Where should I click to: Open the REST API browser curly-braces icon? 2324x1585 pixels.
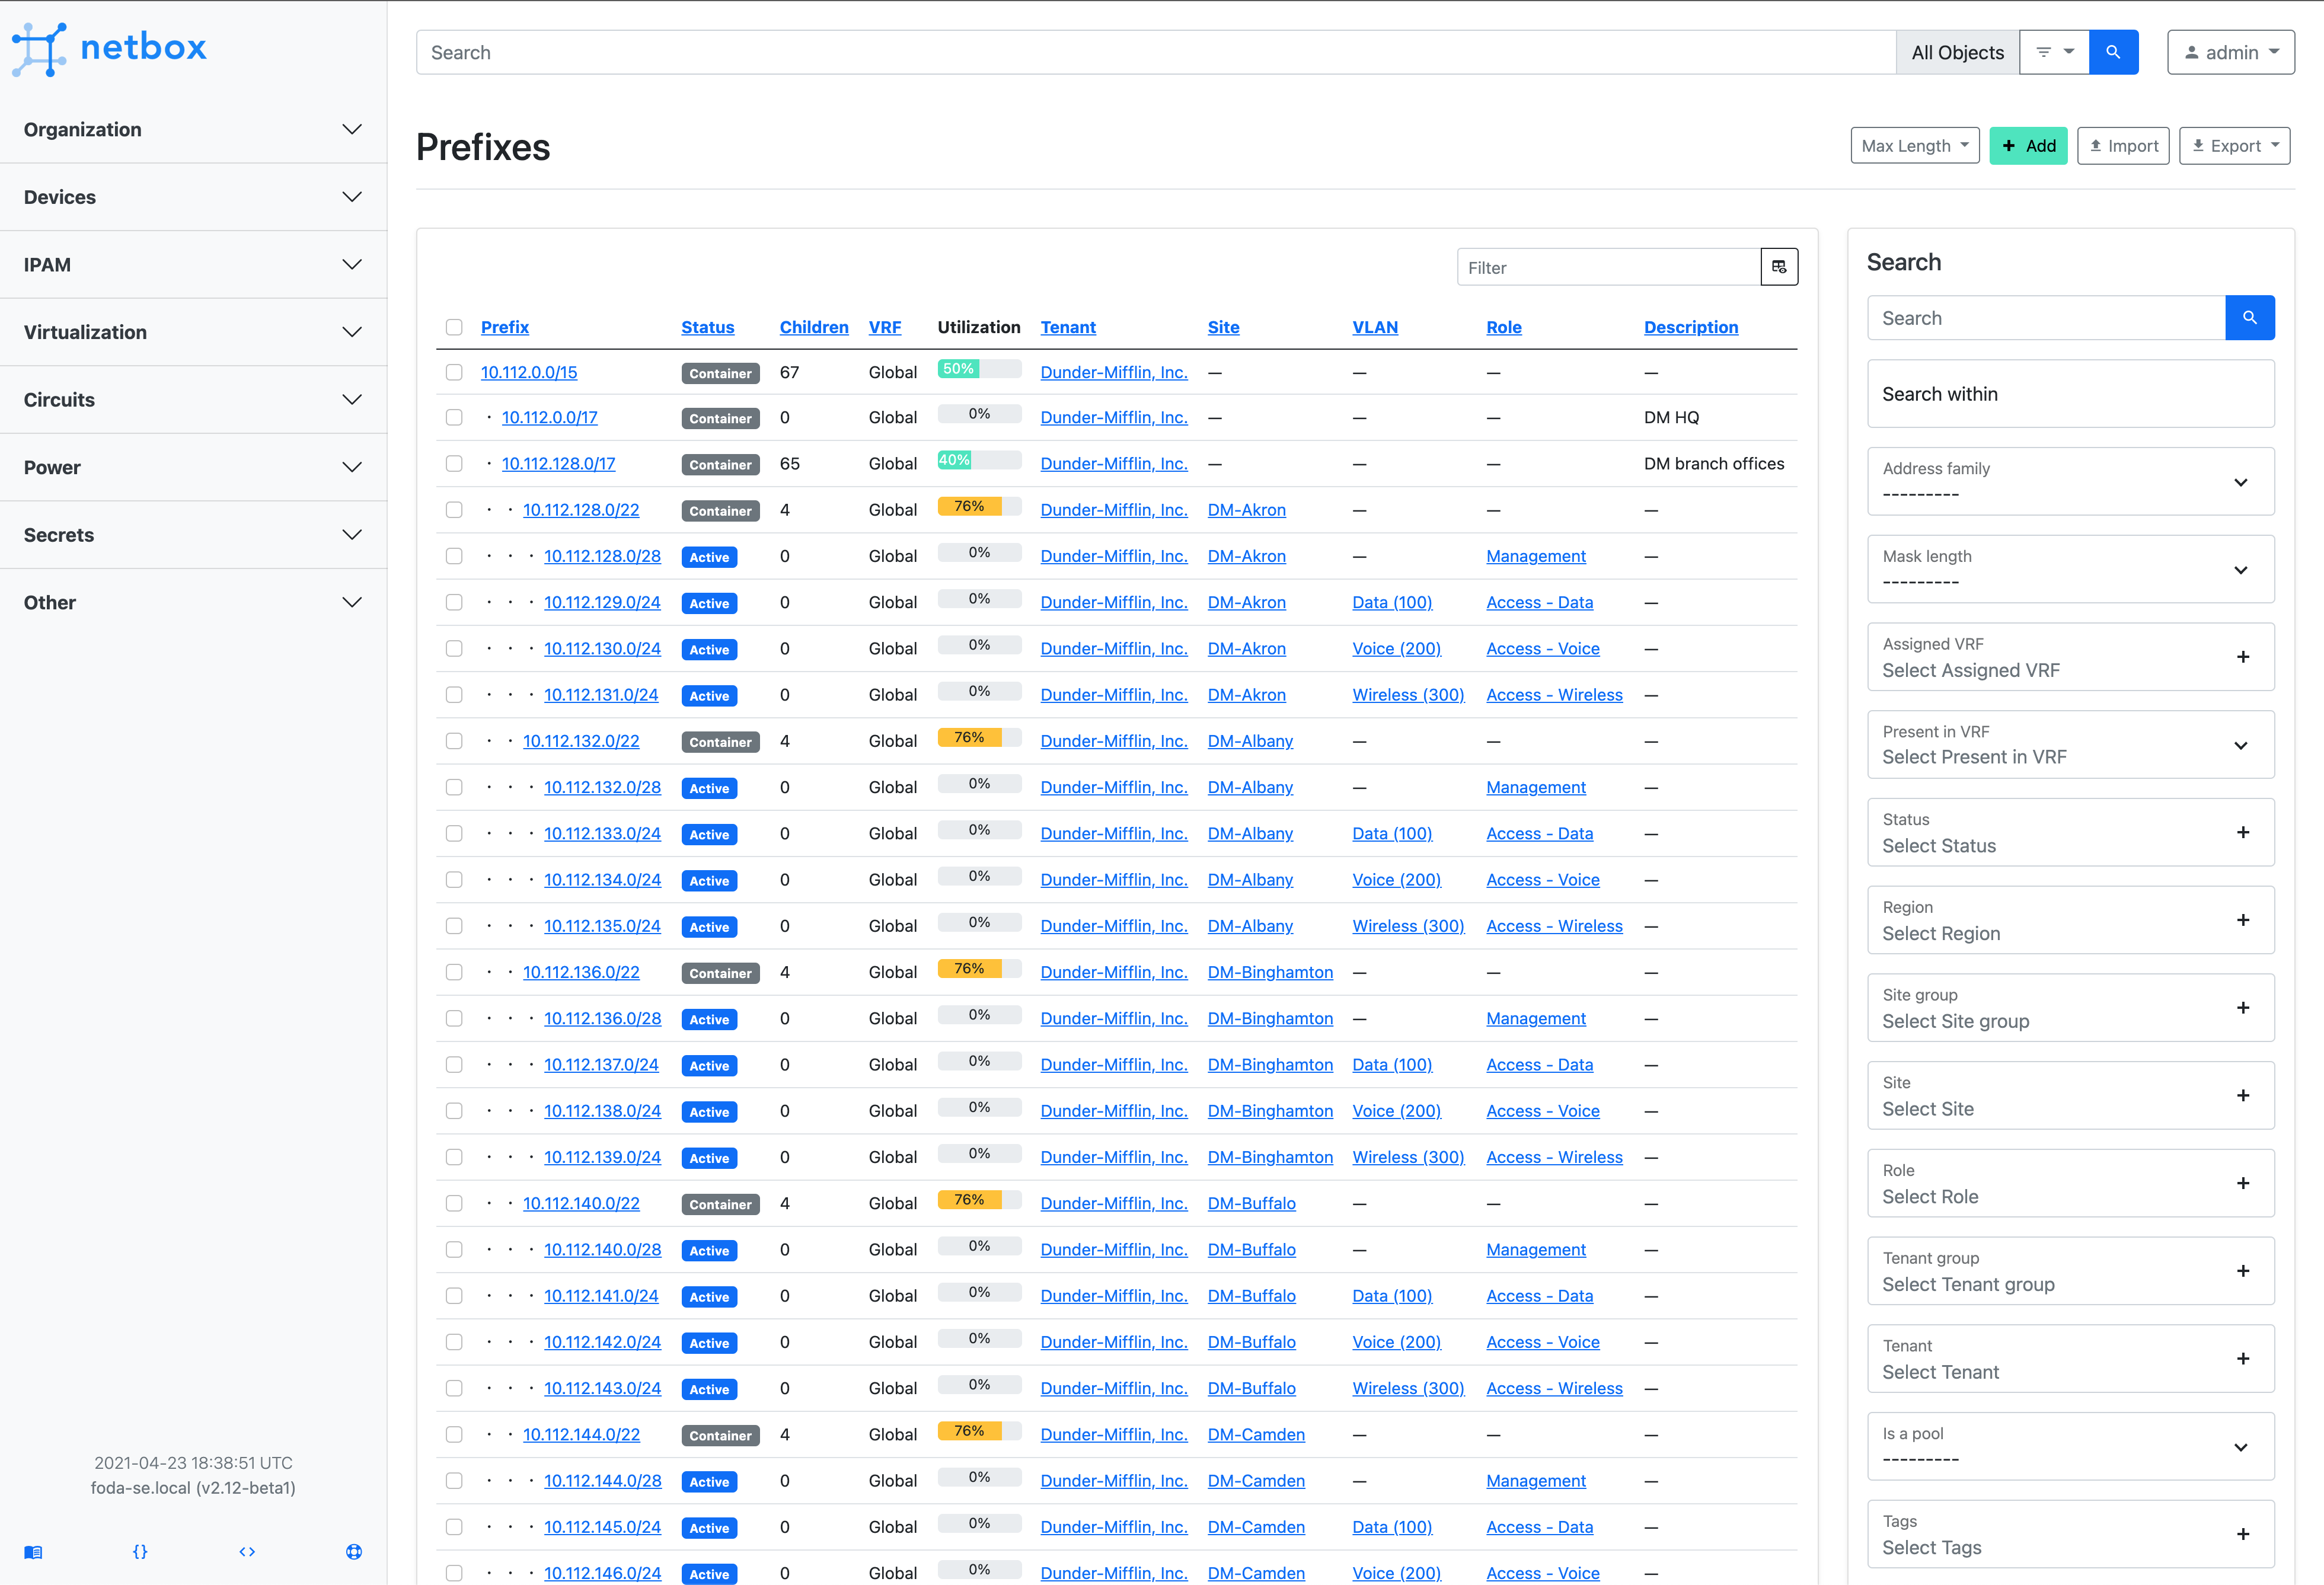pyautogui.click(x=140, y=1552)
